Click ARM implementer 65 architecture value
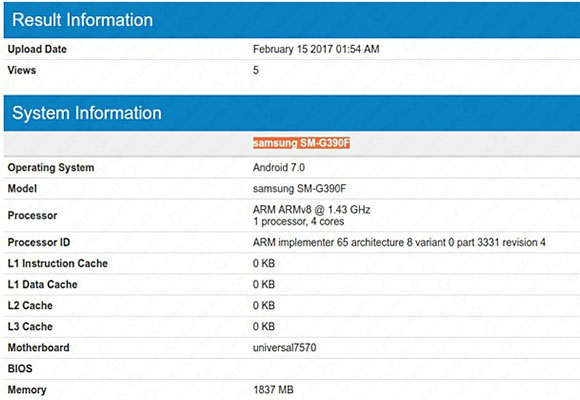The image size is (580, 400). click(399, 242)
